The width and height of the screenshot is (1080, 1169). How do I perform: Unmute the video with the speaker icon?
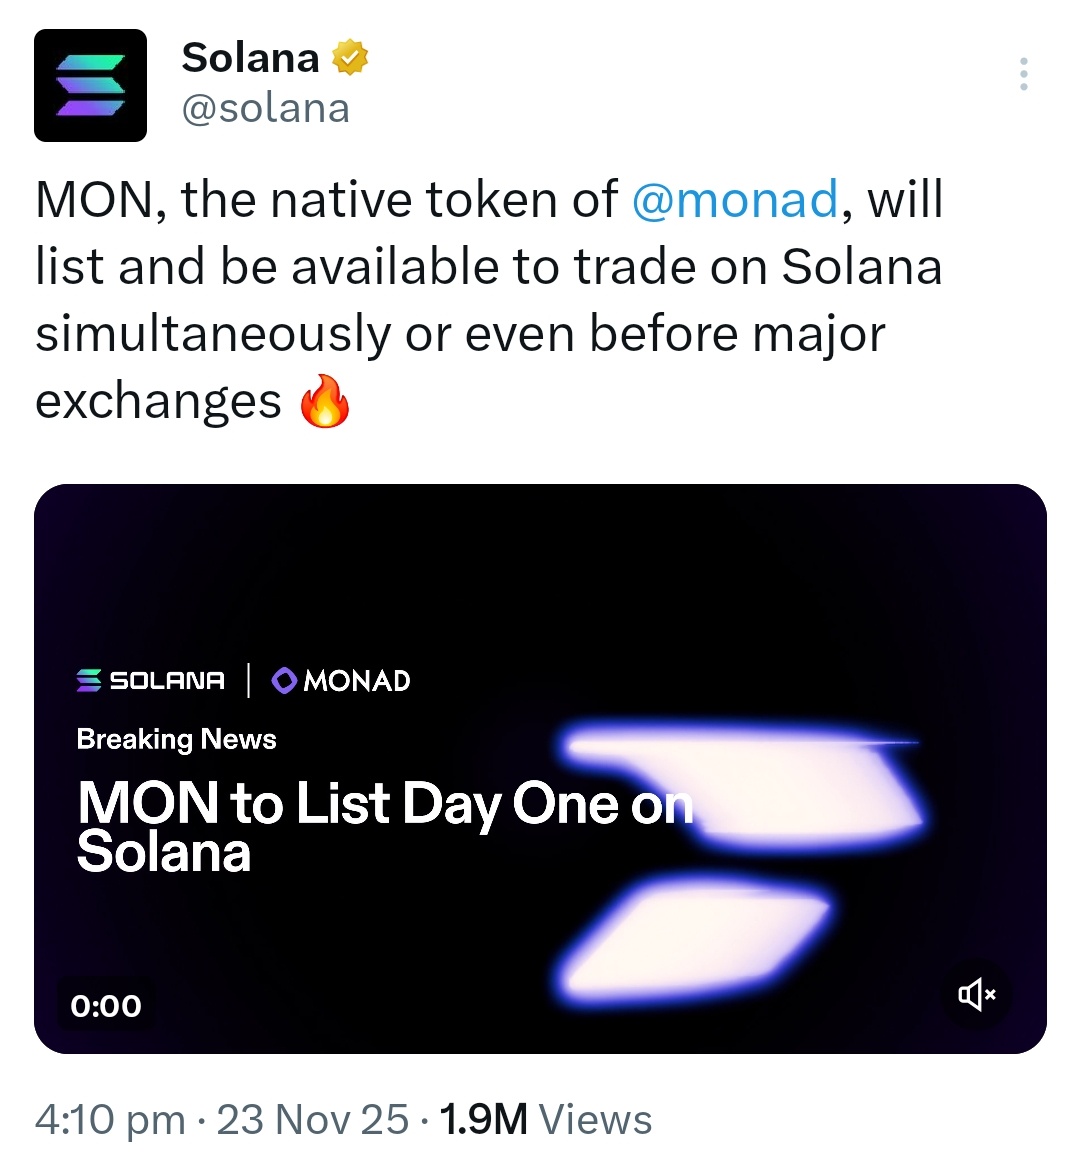tap(977, 994)
